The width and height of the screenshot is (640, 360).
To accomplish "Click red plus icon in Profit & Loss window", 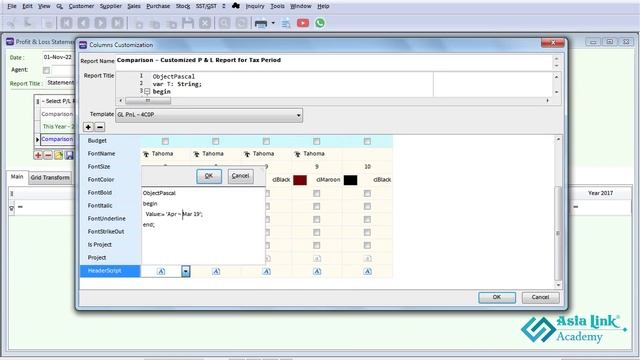I will coord(38,155).
